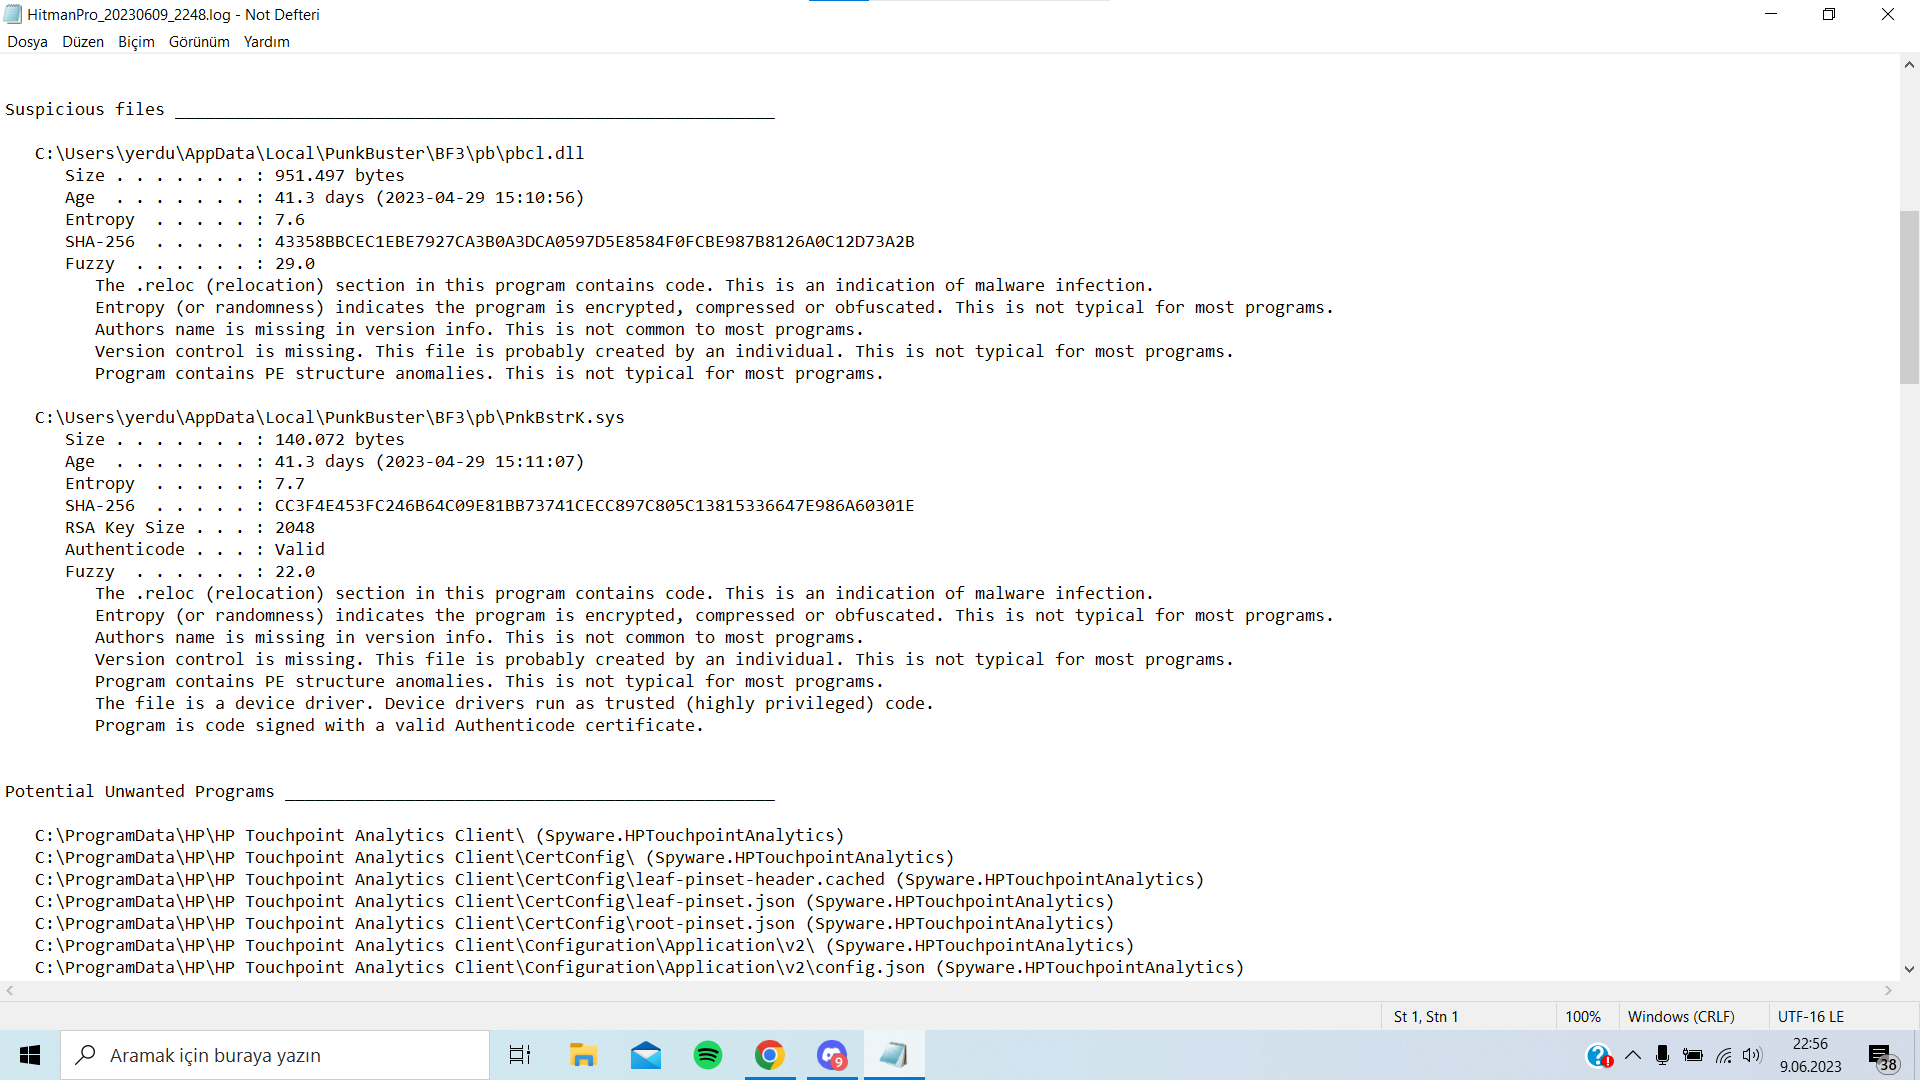The width and height of the screenshot is (1920, 1080).
Task: Click in the taskbar search box
Action: point(275,1055)
